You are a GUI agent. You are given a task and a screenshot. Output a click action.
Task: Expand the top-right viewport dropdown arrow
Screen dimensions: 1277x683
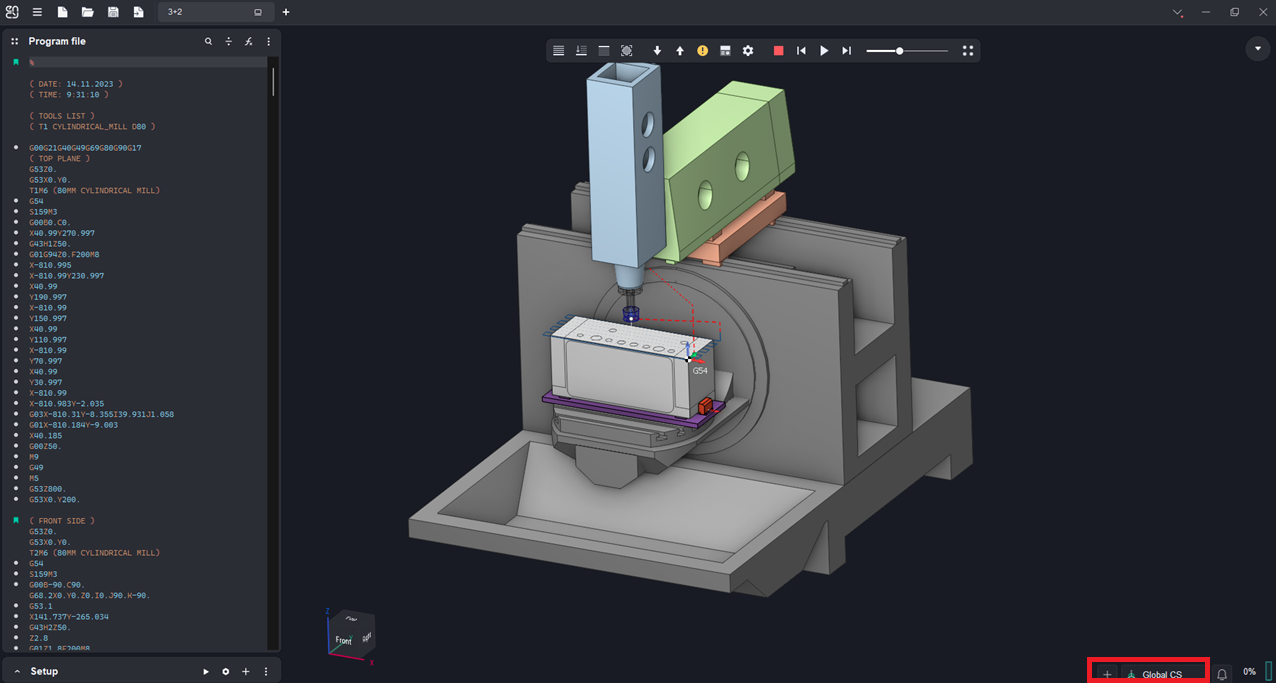click(1257, 49)
